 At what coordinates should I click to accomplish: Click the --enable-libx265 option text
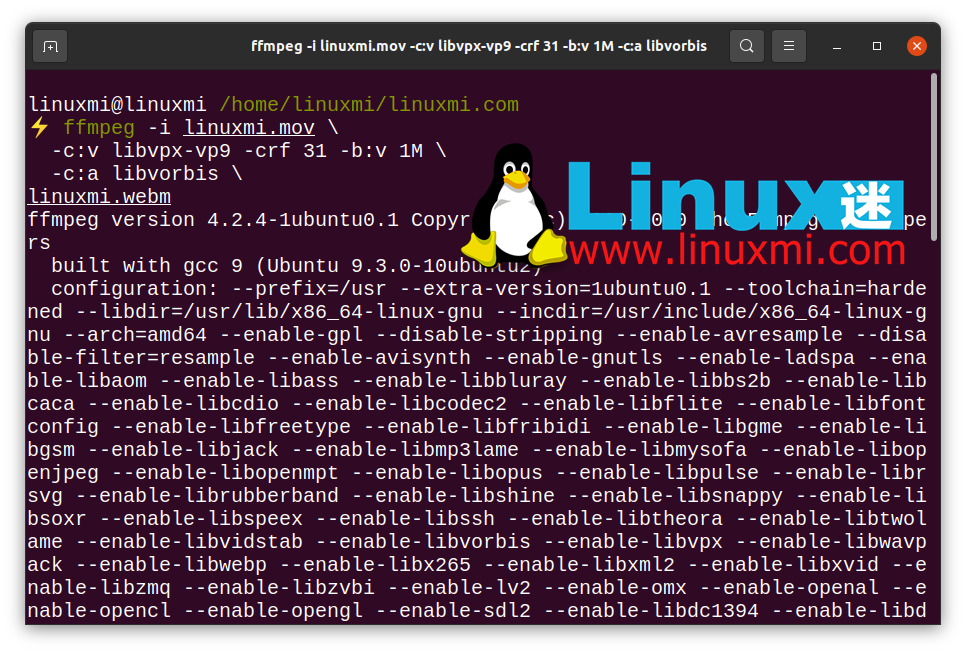coord(375,565)
